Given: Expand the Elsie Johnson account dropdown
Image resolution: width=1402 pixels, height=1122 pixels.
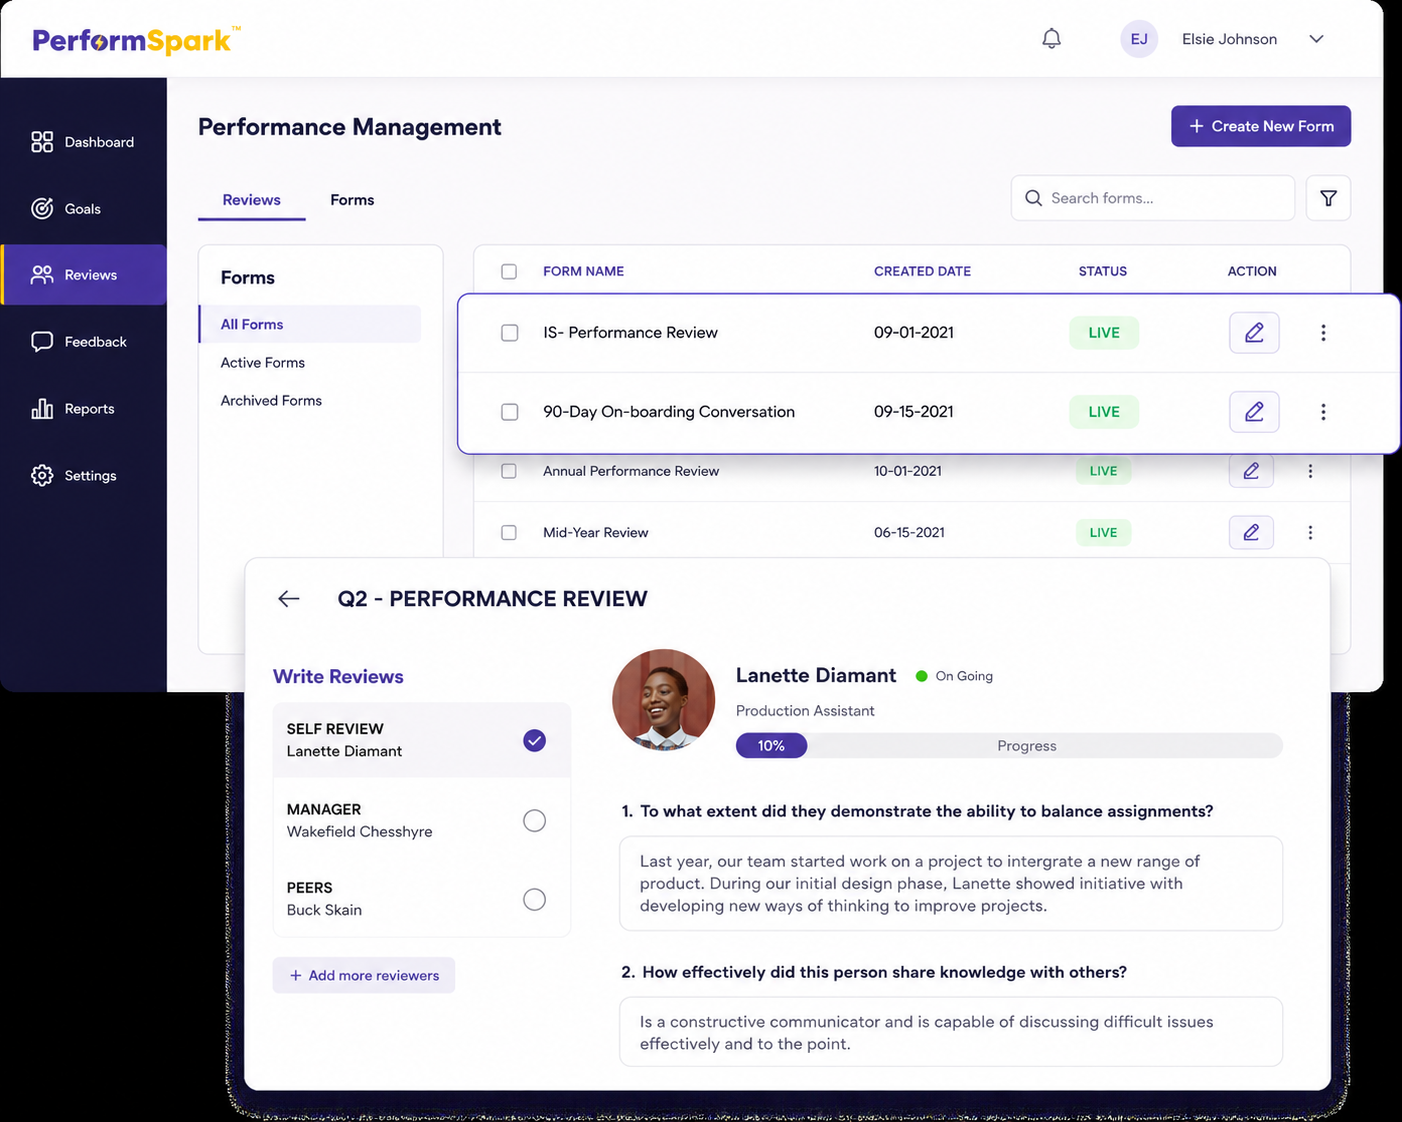Looking at the screenshot, I should click(1316, 39).
